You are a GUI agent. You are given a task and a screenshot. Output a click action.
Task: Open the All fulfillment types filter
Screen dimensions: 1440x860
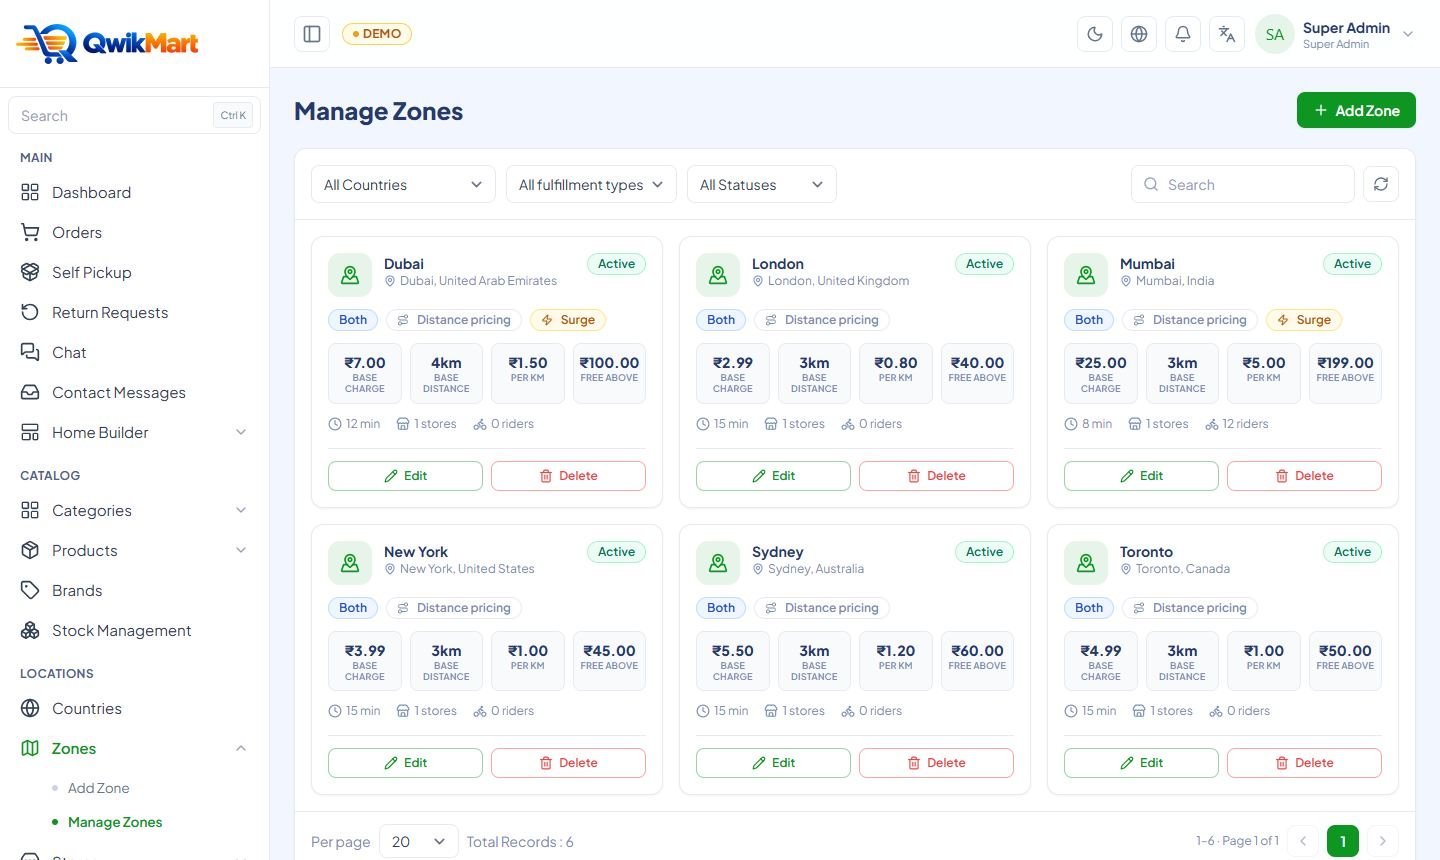[x=591, y=184]
